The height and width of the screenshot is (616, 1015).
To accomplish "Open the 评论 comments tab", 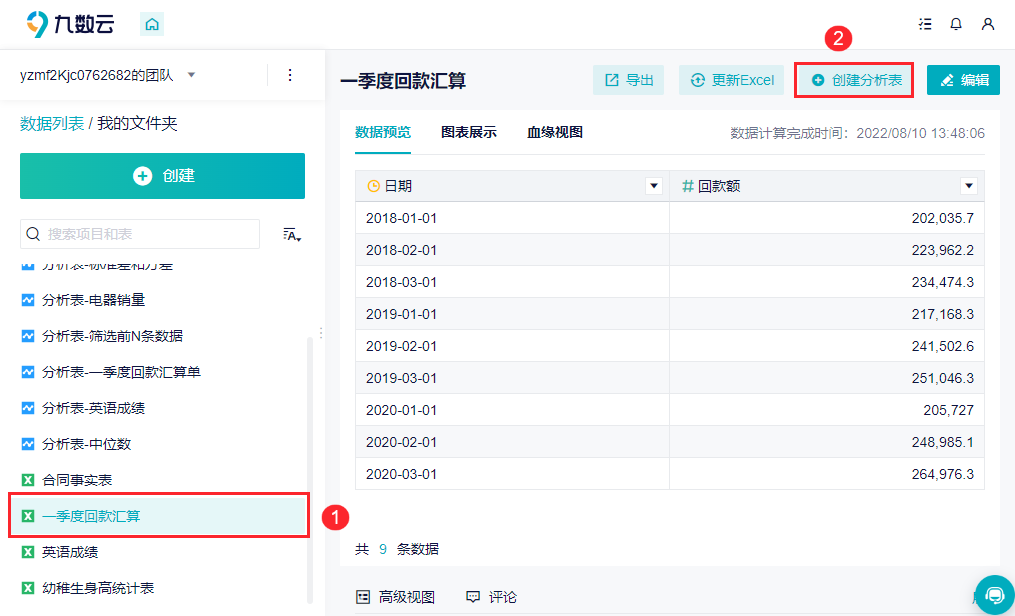I will coord(491,597).
